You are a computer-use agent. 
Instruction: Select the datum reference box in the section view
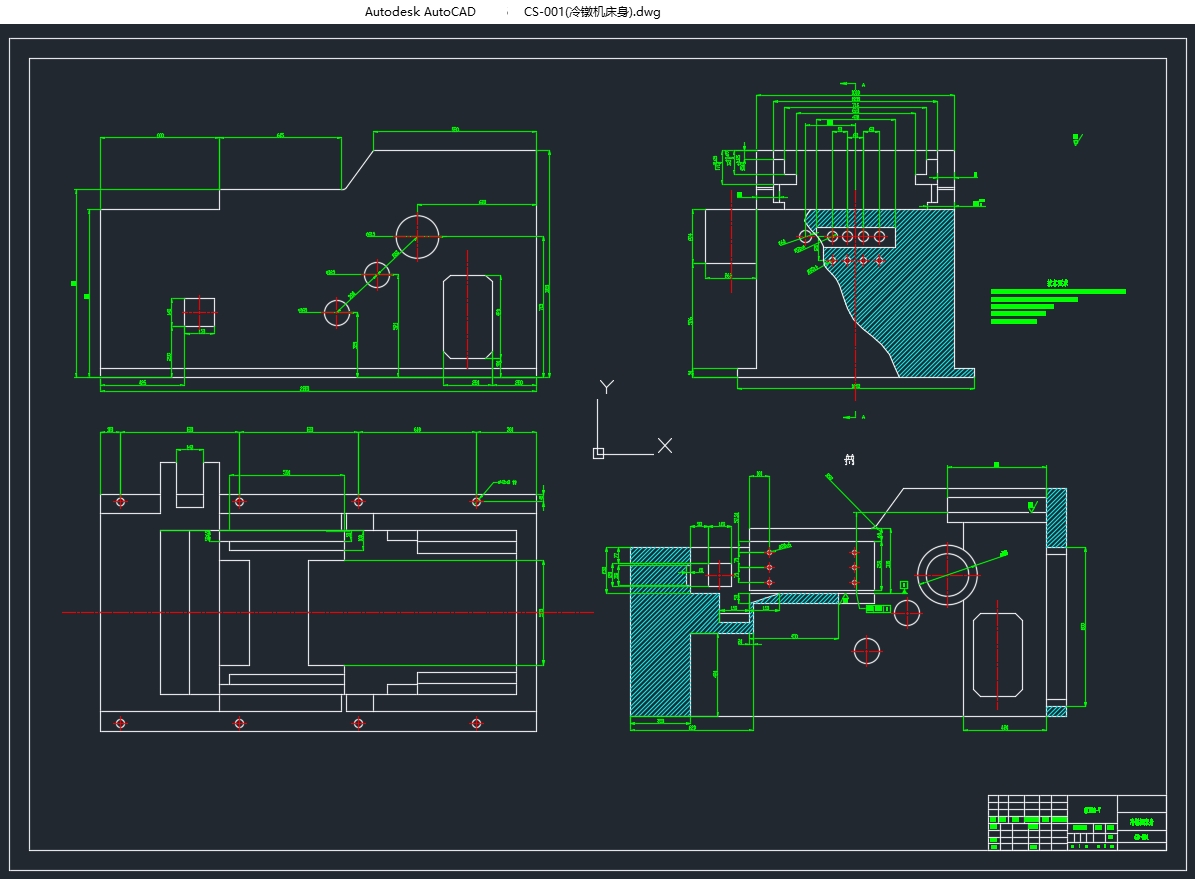[904, 584]
